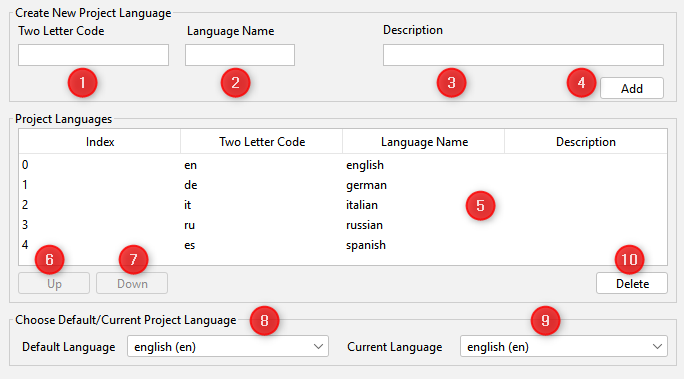The width and height of the screenshot is (684, 379).
Task: Click the Description input field
Action: pos(523,55)
